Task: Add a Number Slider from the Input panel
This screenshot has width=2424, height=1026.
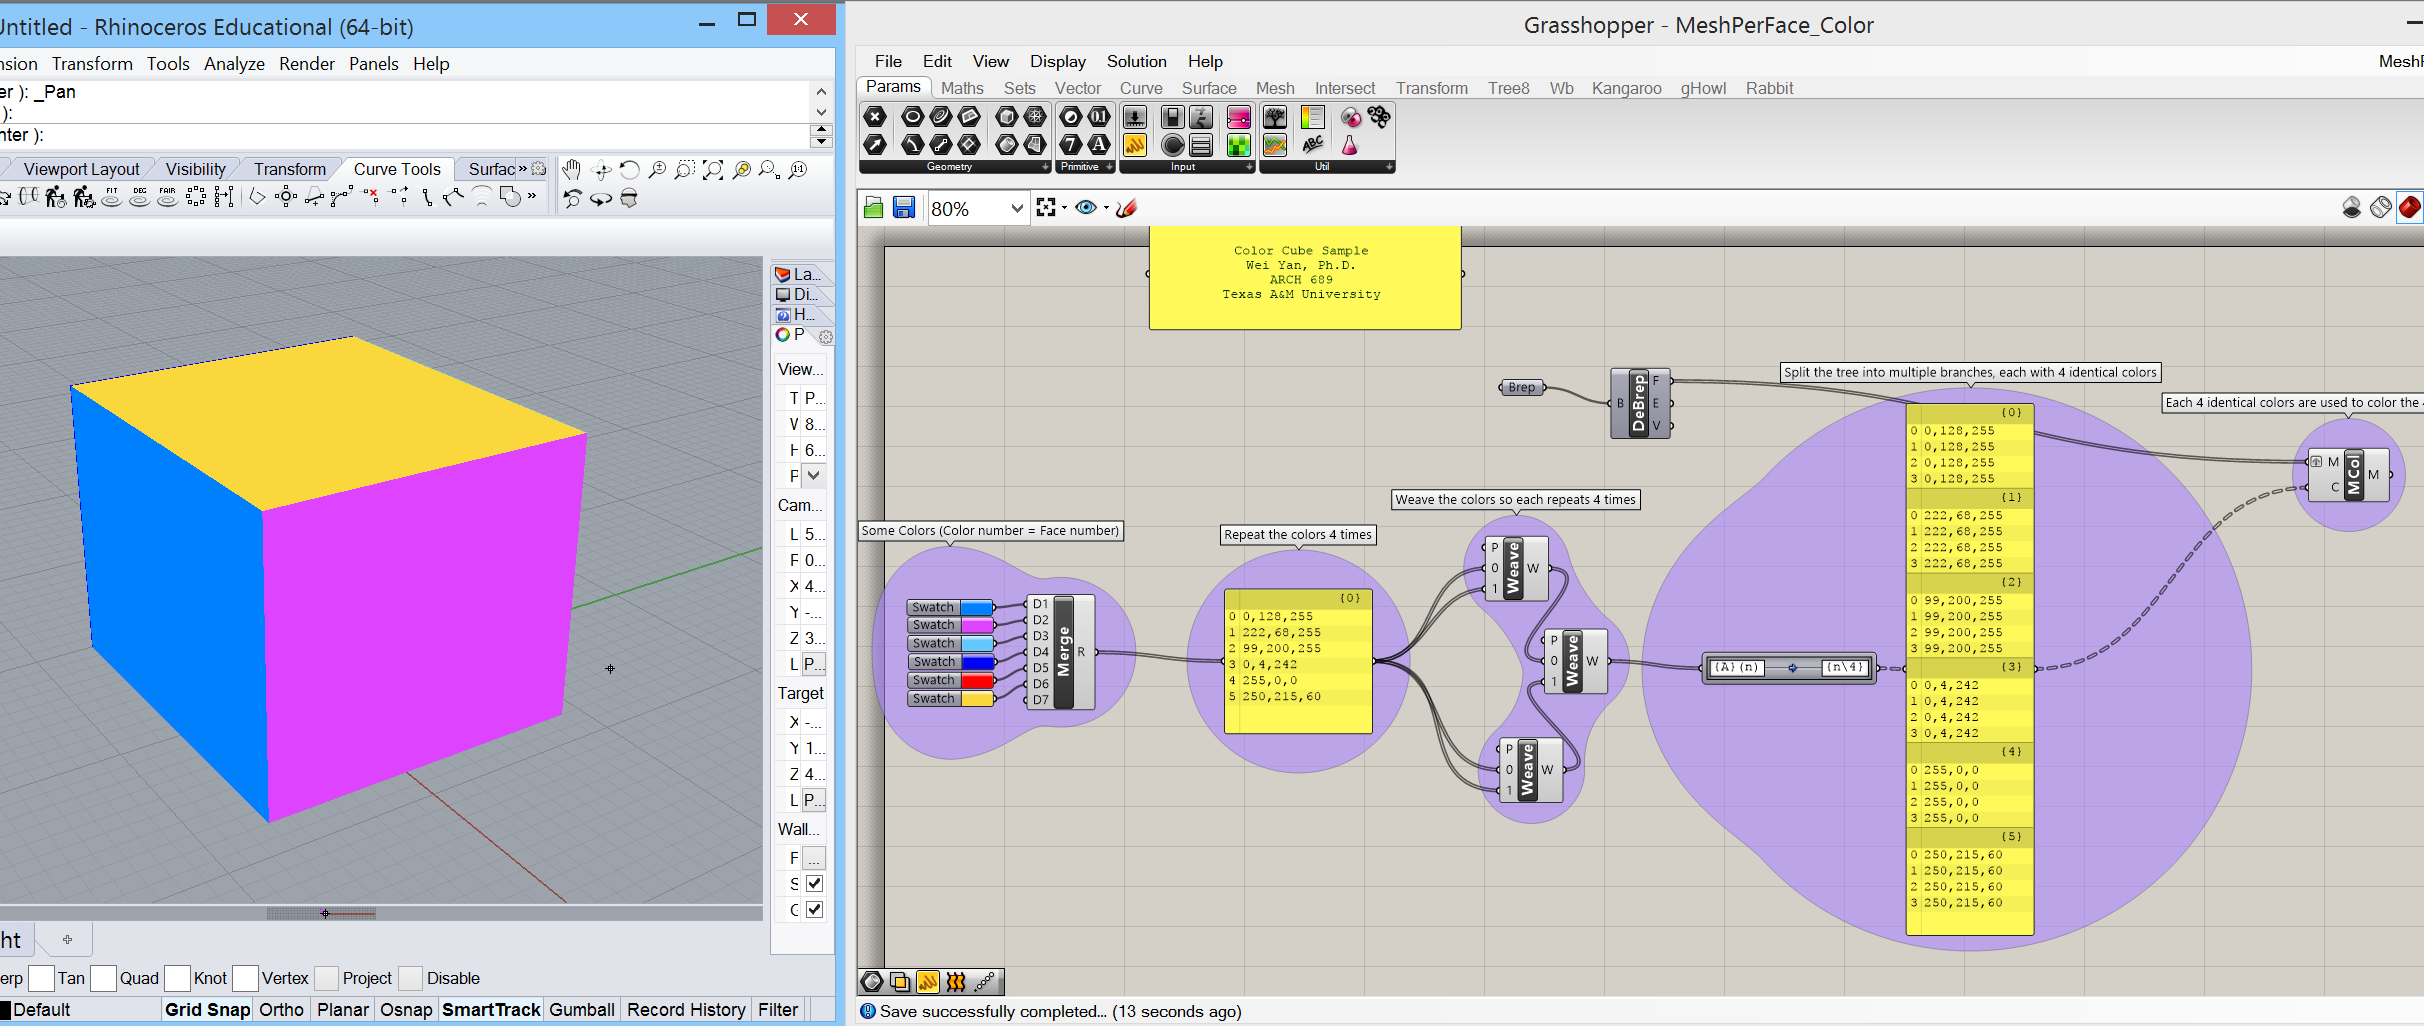Action: click(1135, 118)
